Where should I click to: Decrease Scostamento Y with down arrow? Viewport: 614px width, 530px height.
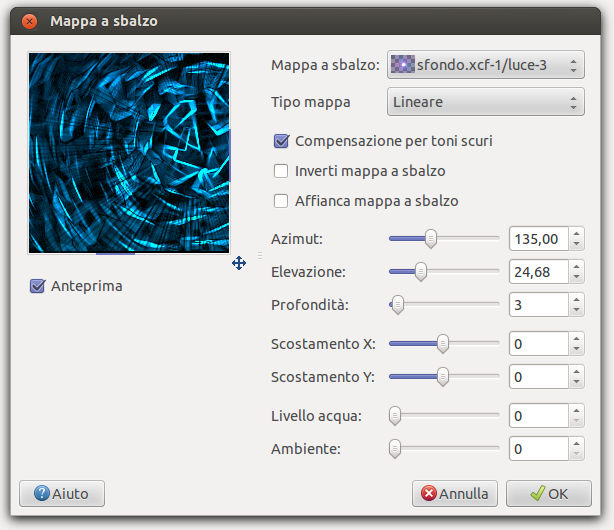pyautogui.click(x=576, y=382)
